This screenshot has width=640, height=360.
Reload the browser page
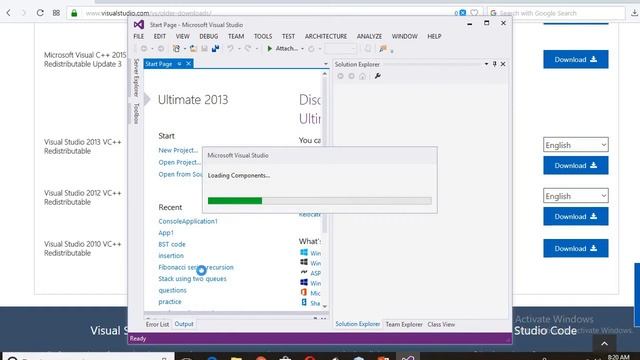pyautogui.click(x=40, y=13)
